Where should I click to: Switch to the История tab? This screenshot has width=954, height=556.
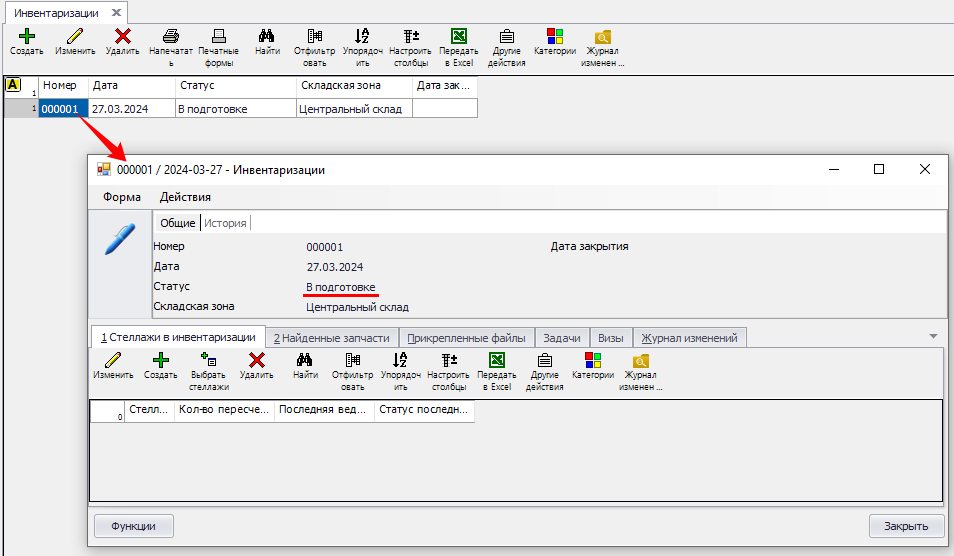(226, 223)
